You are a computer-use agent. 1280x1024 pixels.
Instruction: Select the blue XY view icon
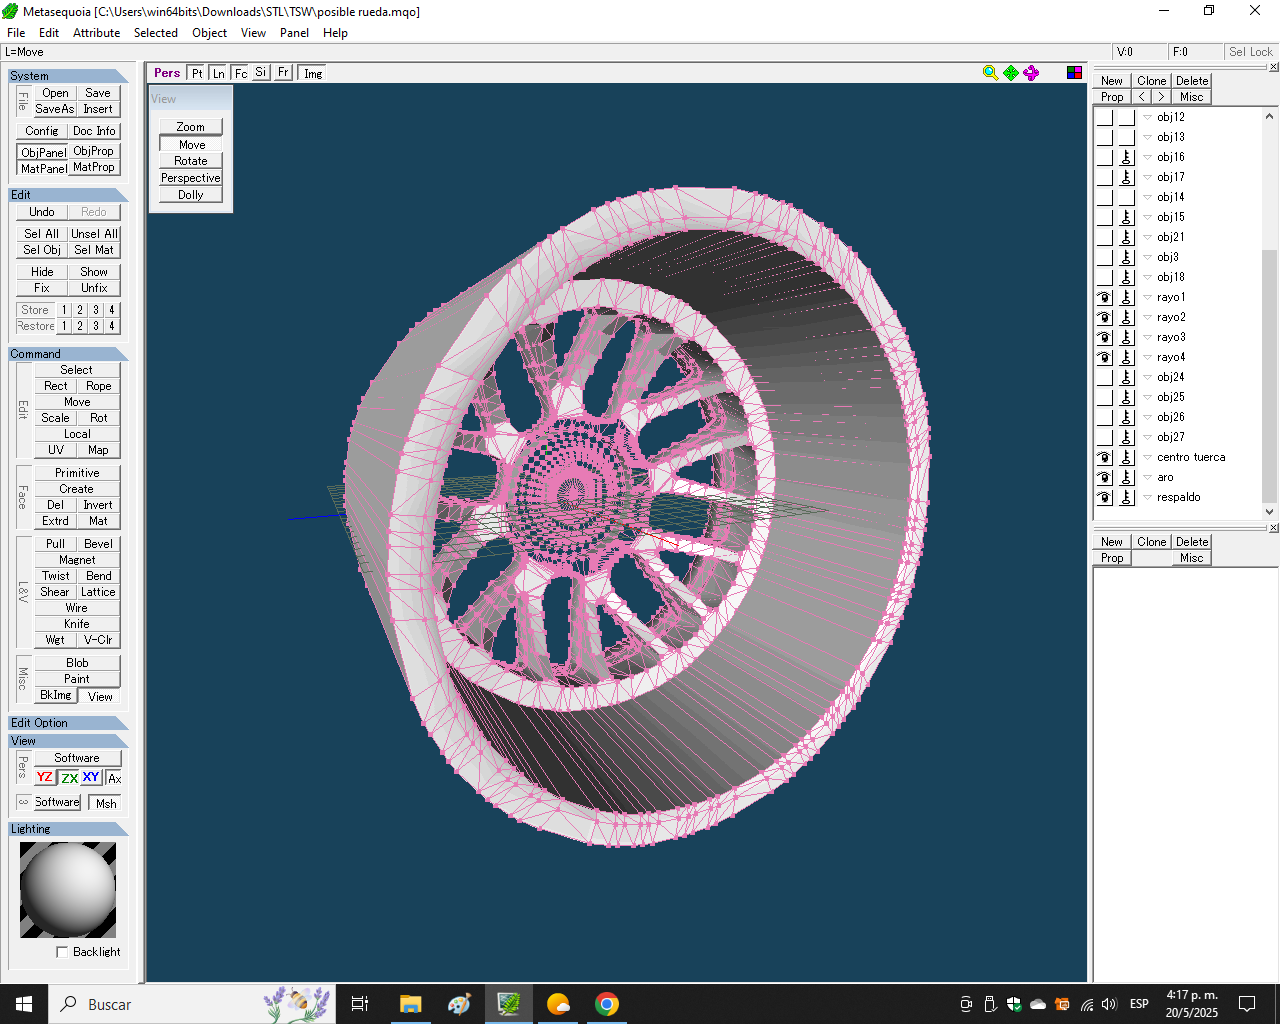point(91,778)
